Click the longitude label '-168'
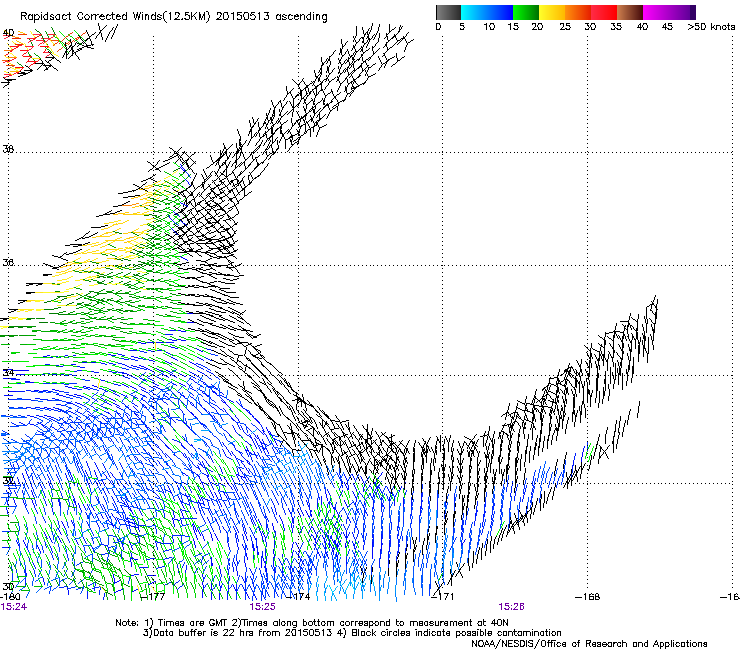The image size is (740, 650). [588, 597]
